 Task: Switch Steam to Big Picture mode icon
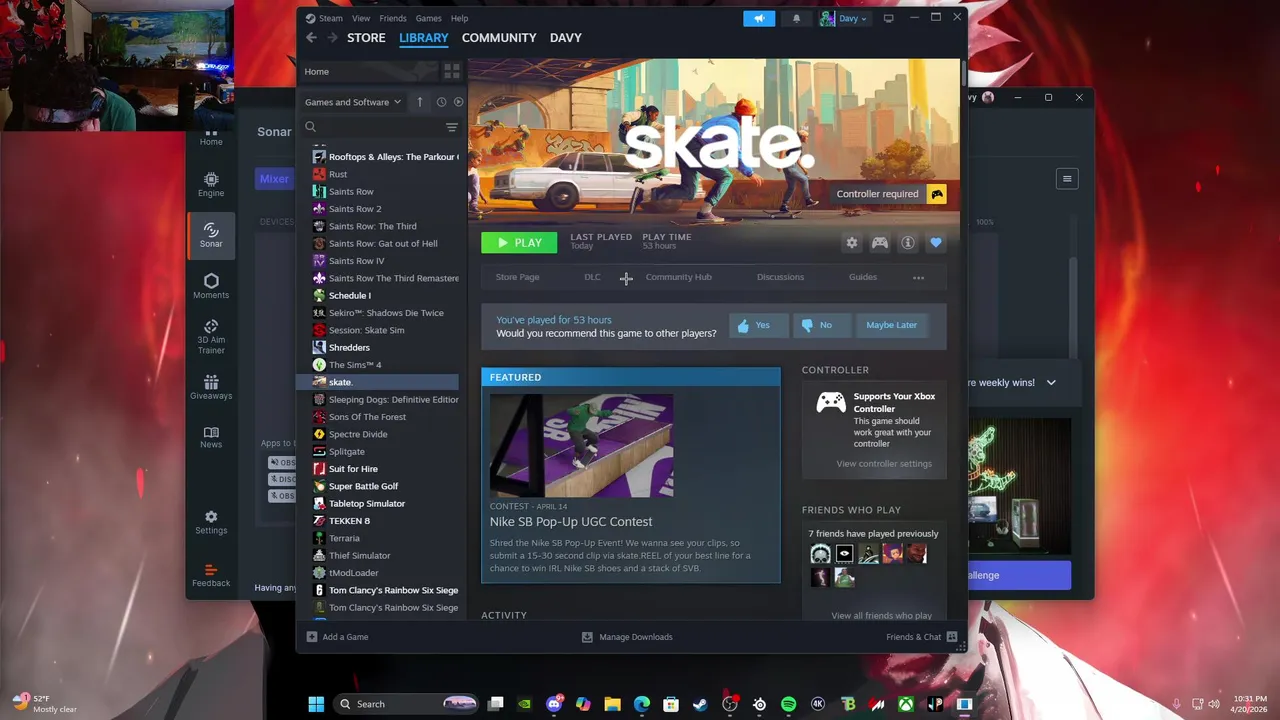(x=888, y=18)
